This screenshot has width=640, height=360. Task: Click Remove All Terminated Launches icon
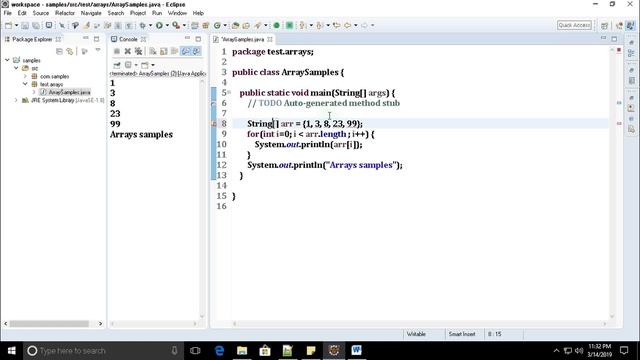[x=139, y=51]
